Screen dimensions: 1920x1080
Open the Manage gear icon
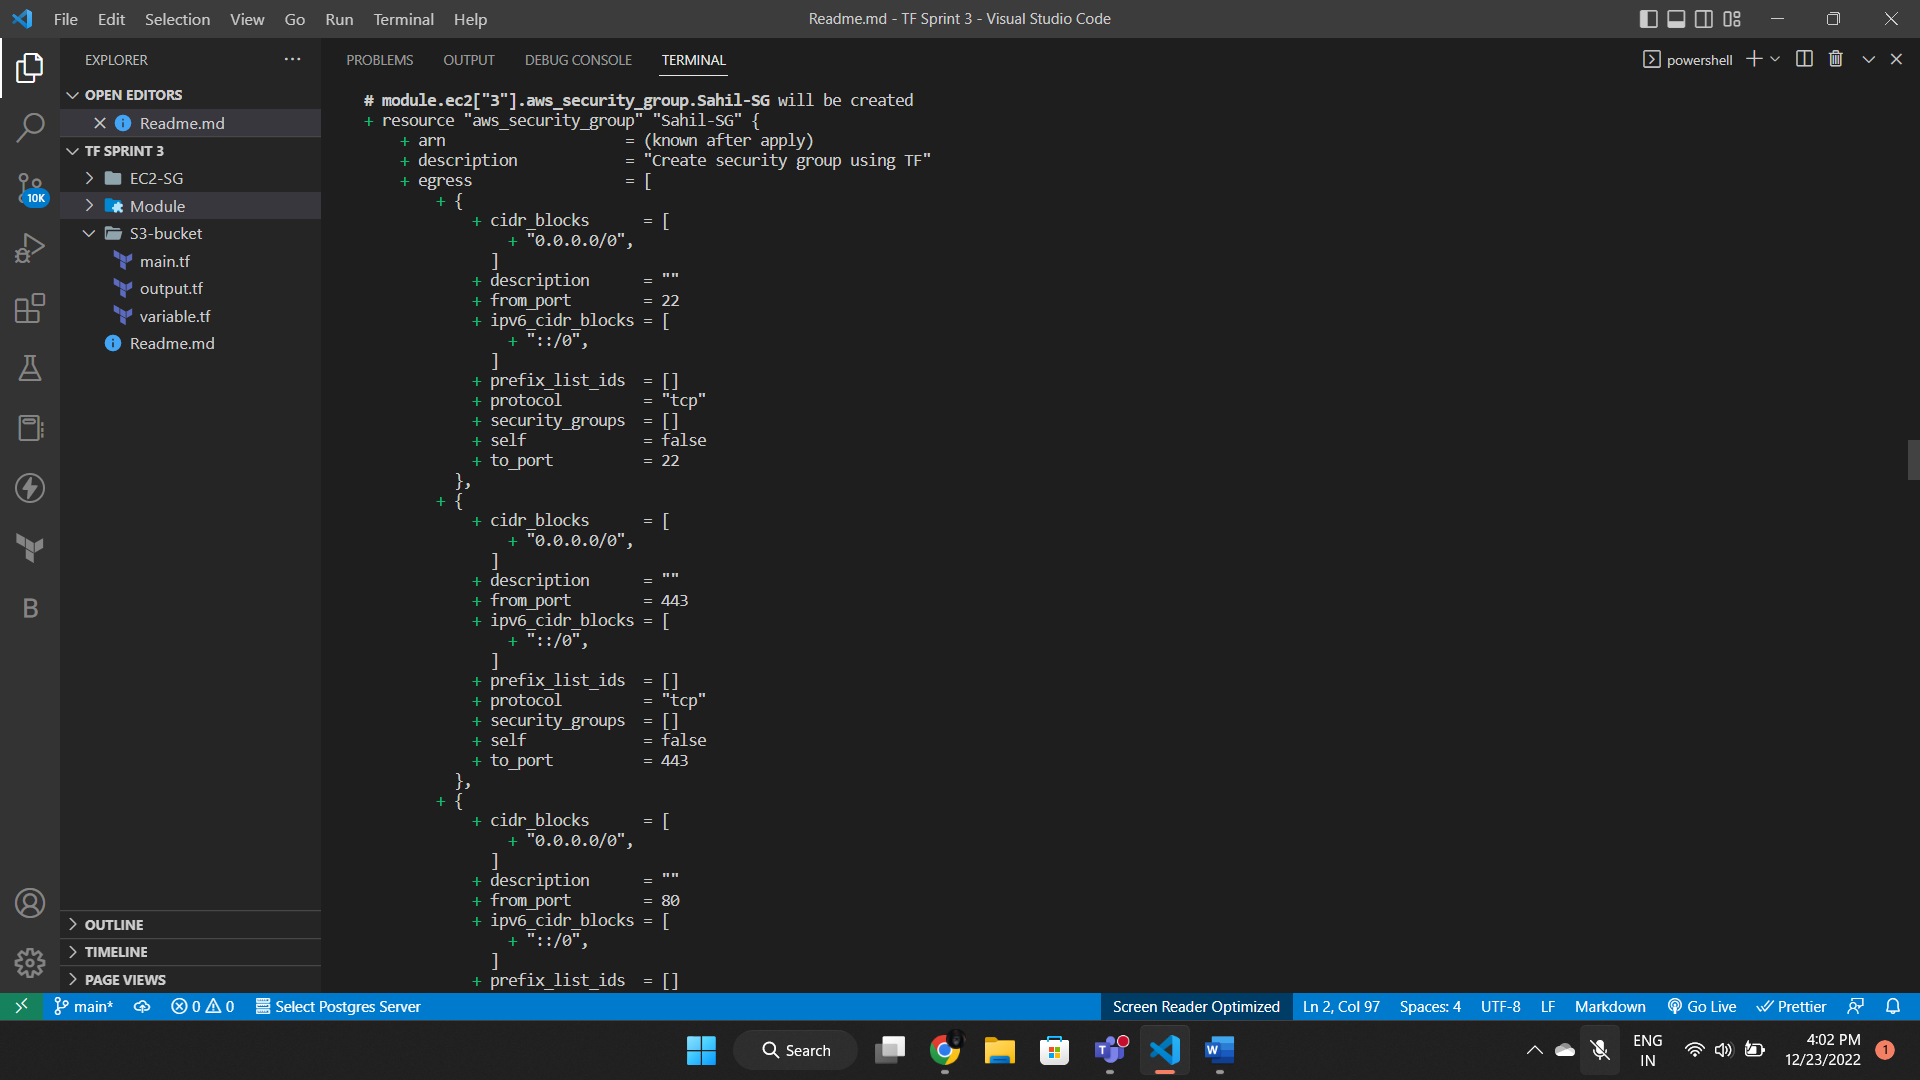[x=30, y=962]
